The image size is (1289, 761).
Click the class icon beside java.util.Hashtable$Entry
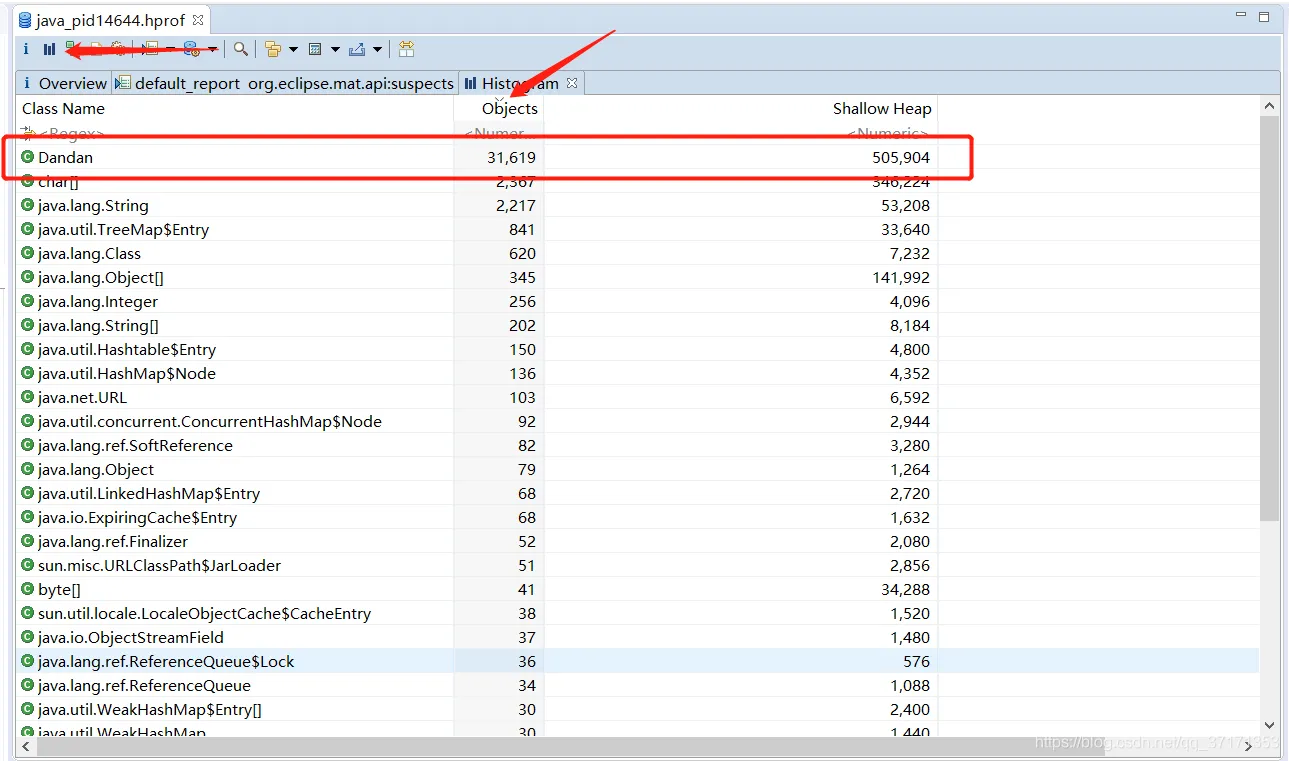point(28,349)
